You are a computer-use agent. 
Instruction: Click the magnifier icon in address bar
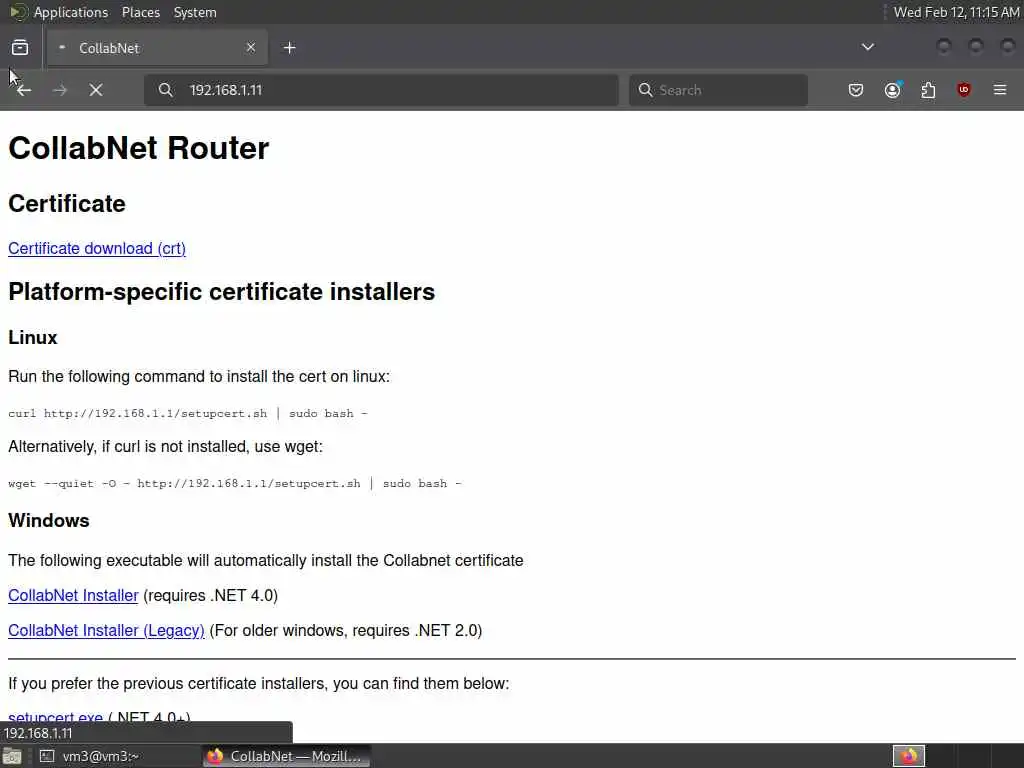coord(166,90)
